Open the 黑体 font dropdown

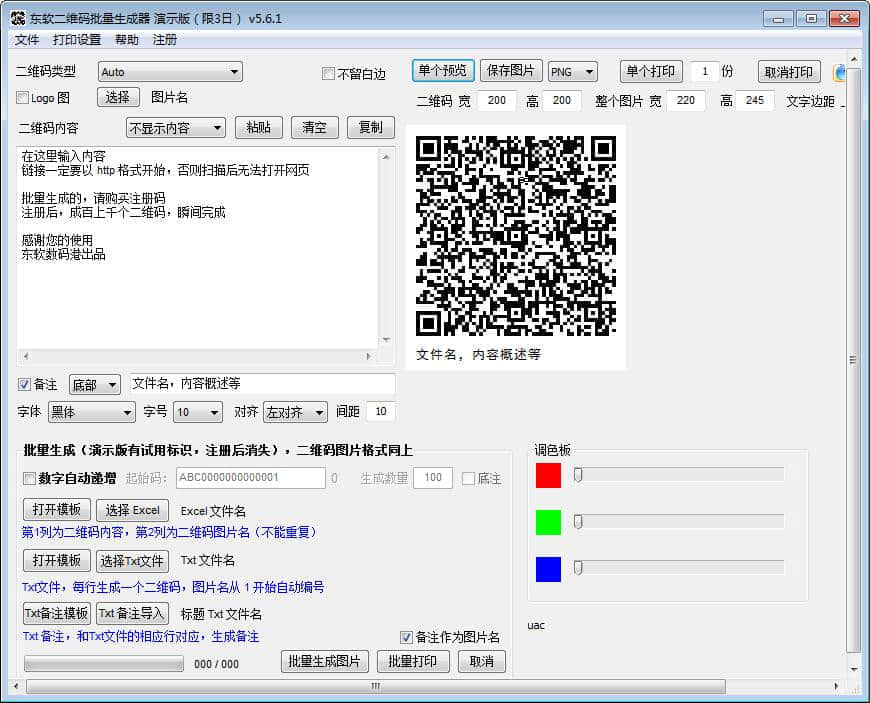tap(92, 412)
